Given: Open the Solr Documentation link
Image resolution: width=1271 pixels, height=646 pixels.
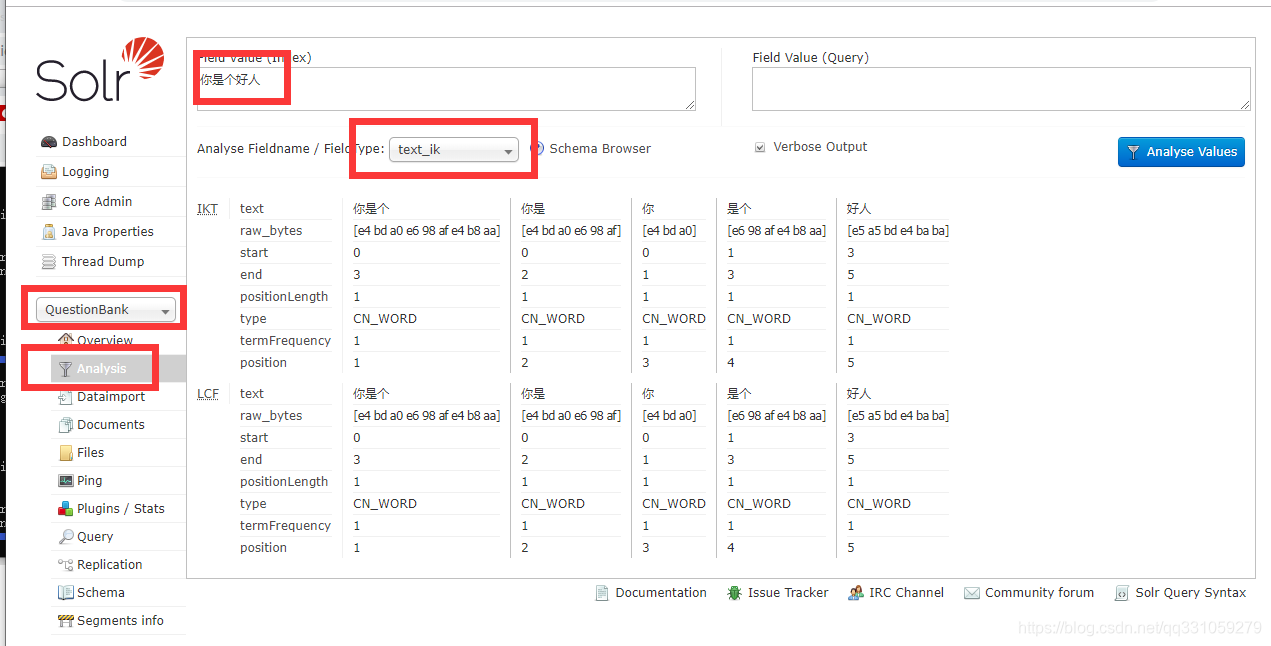Looking at the screenshot, I should click(660, 592).
